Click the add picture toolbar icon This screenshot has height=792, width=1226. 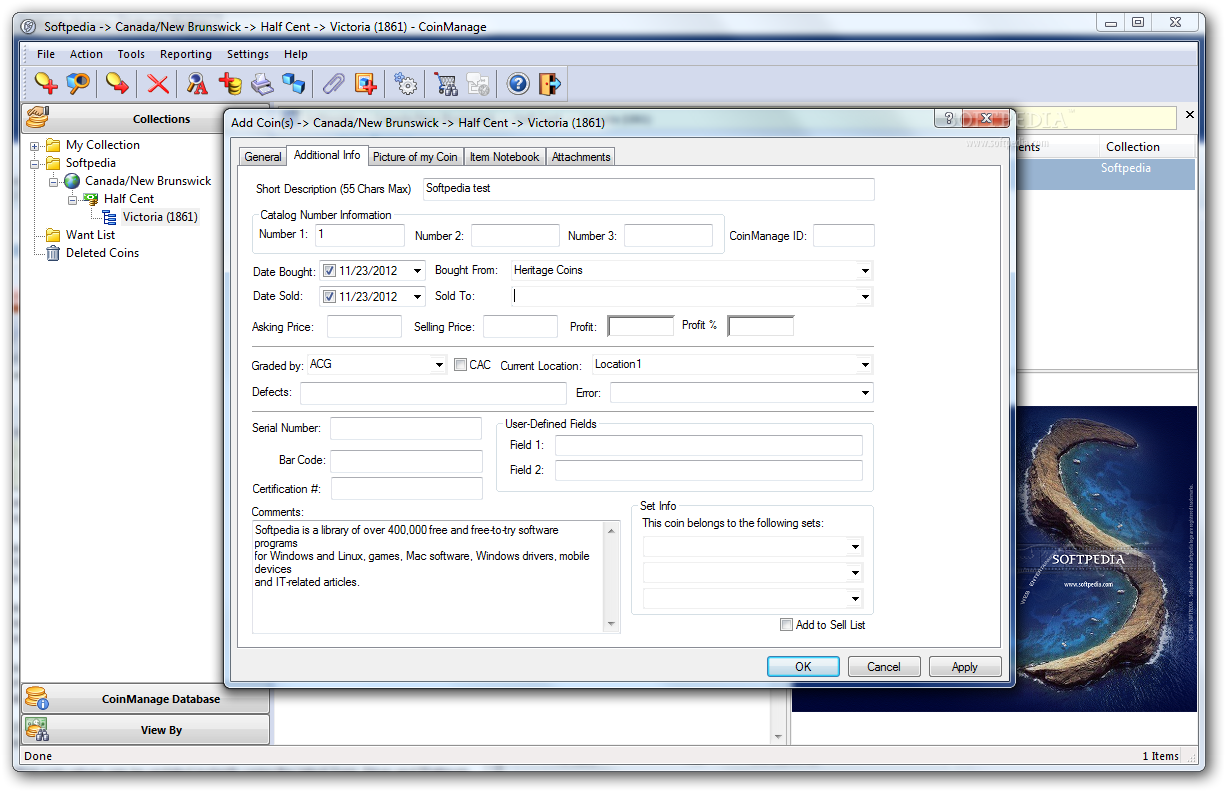[366, 83]
